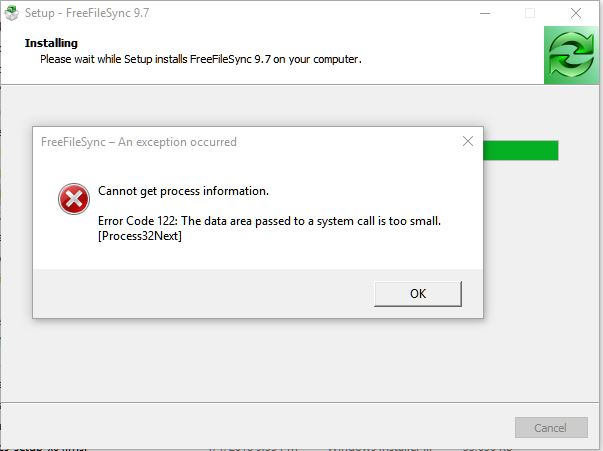Click the 'Installing' heading
The height and width of the screenshot is (451, 603).
[51, 43]
